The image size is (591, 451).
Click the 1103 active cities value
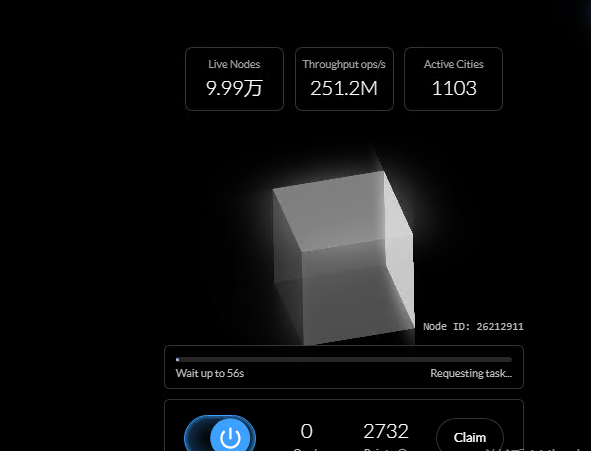coord(454,89)
